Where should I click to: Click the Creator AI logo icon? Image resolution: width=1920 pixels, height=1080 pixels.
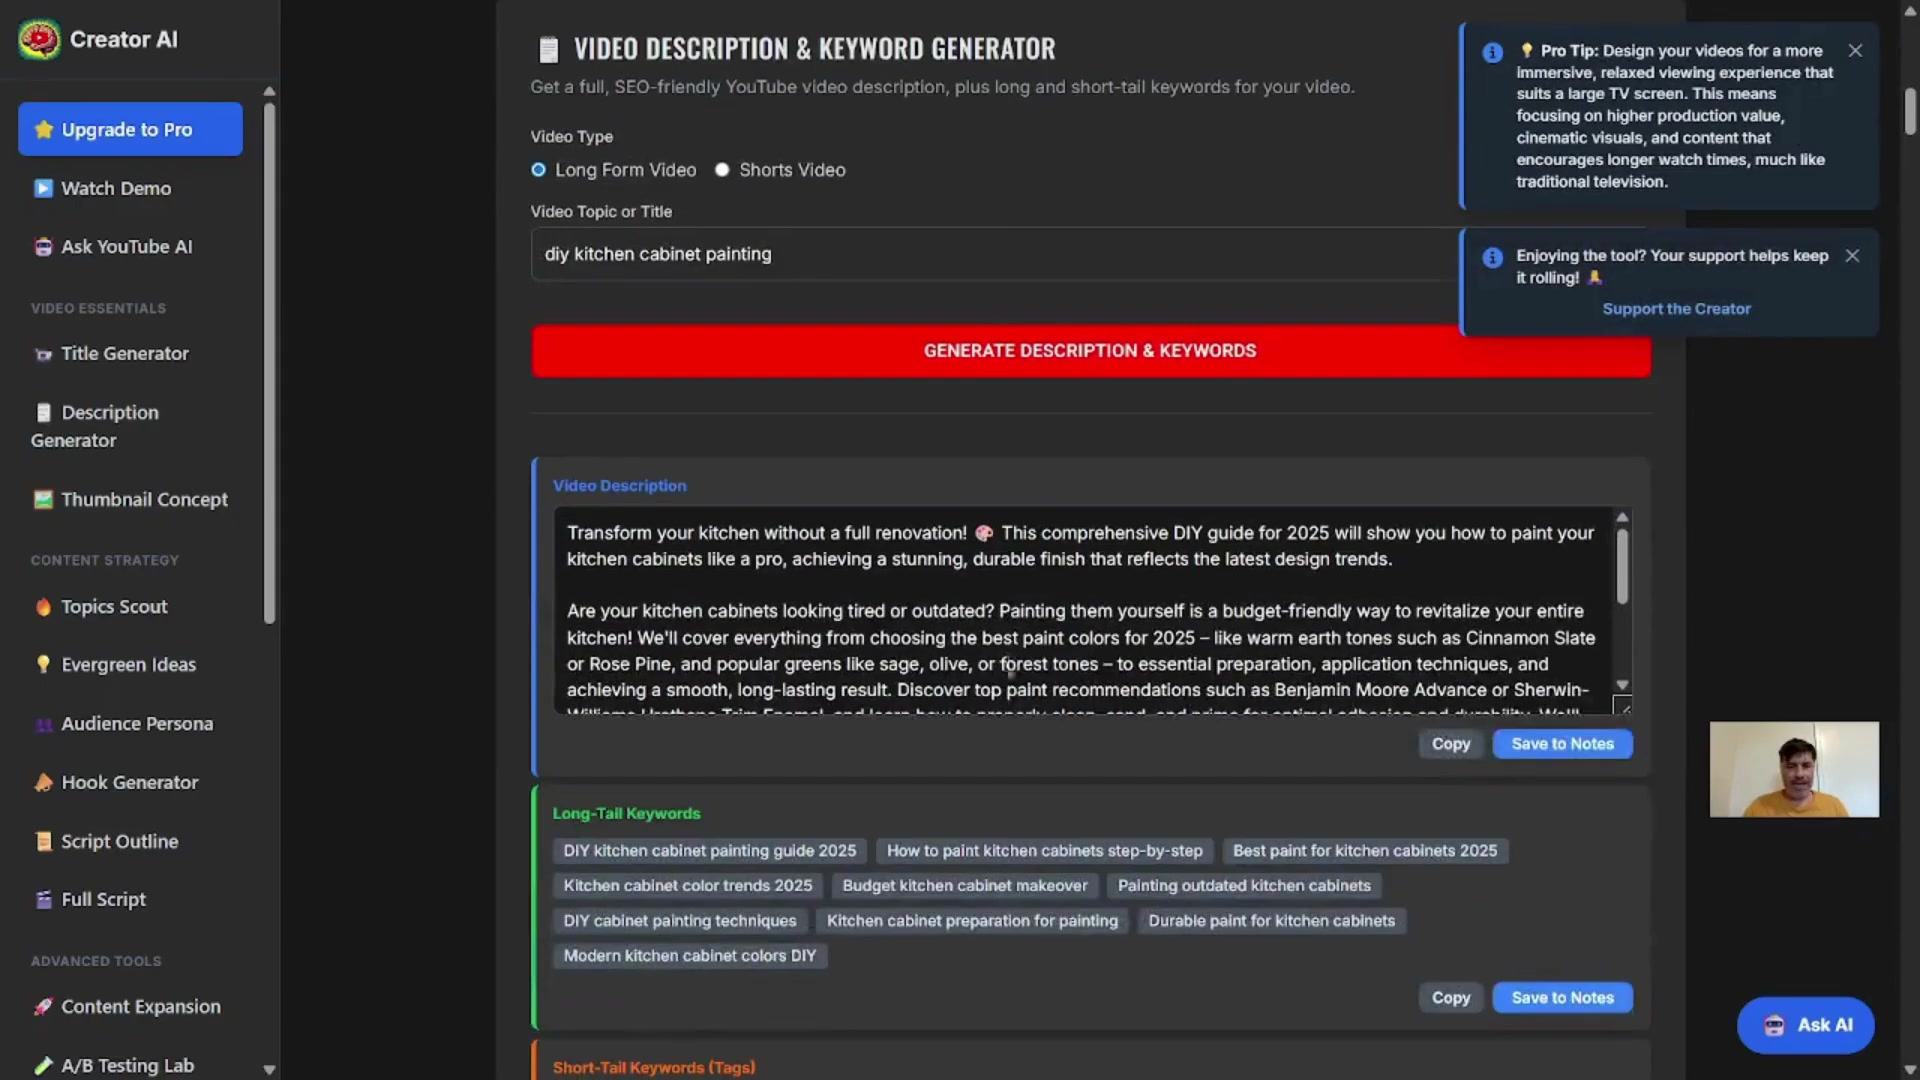click(39, 40)
